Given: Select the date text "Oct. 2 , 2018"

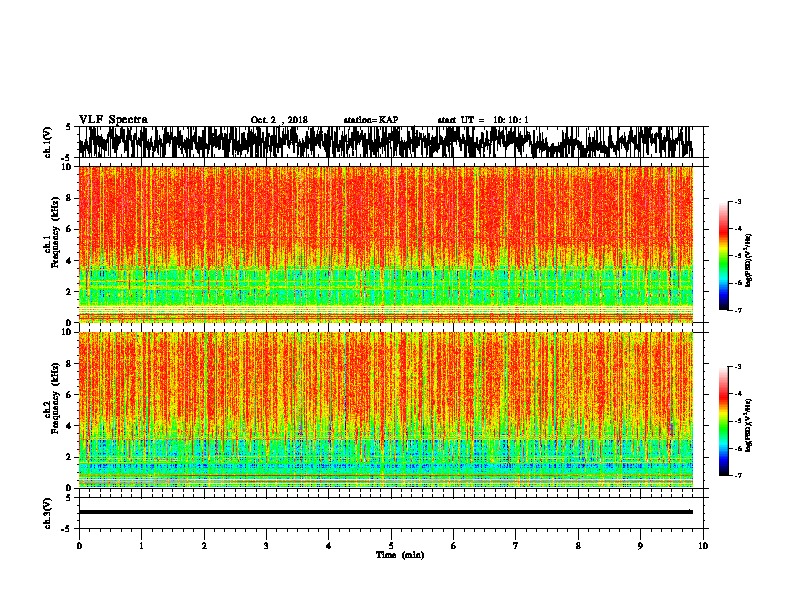Looking at the screenshot, I should coord(279,120).
